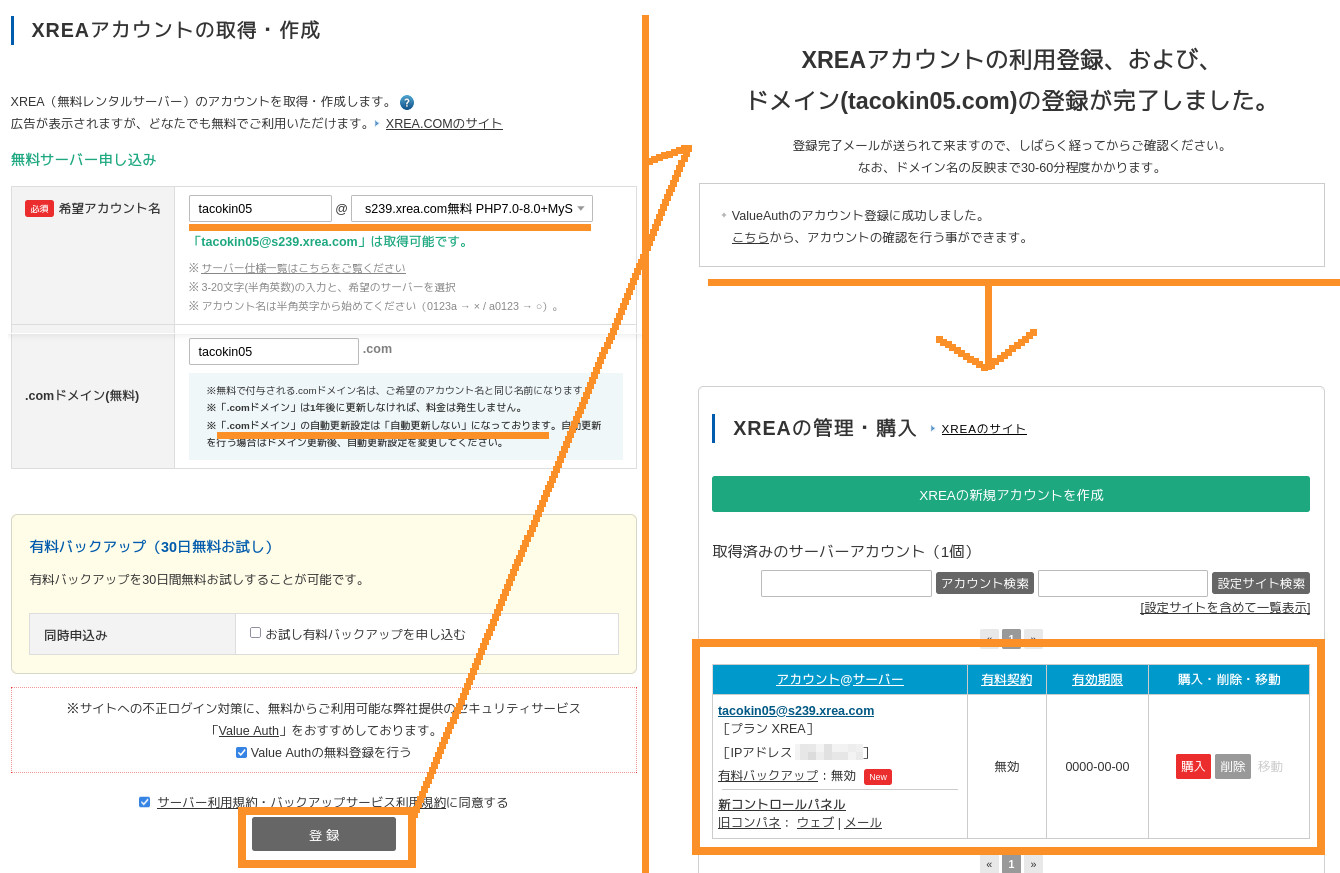
Task: Click the availability message for tacokin05@s239.xrea.com
Action: tap(329, 241)
